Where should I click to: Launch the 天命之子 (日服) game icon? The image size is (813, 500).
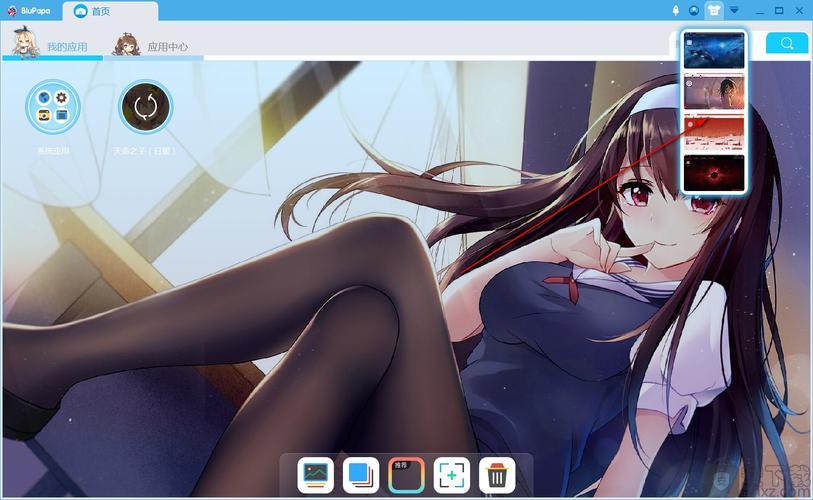click(x=145, y=107)
